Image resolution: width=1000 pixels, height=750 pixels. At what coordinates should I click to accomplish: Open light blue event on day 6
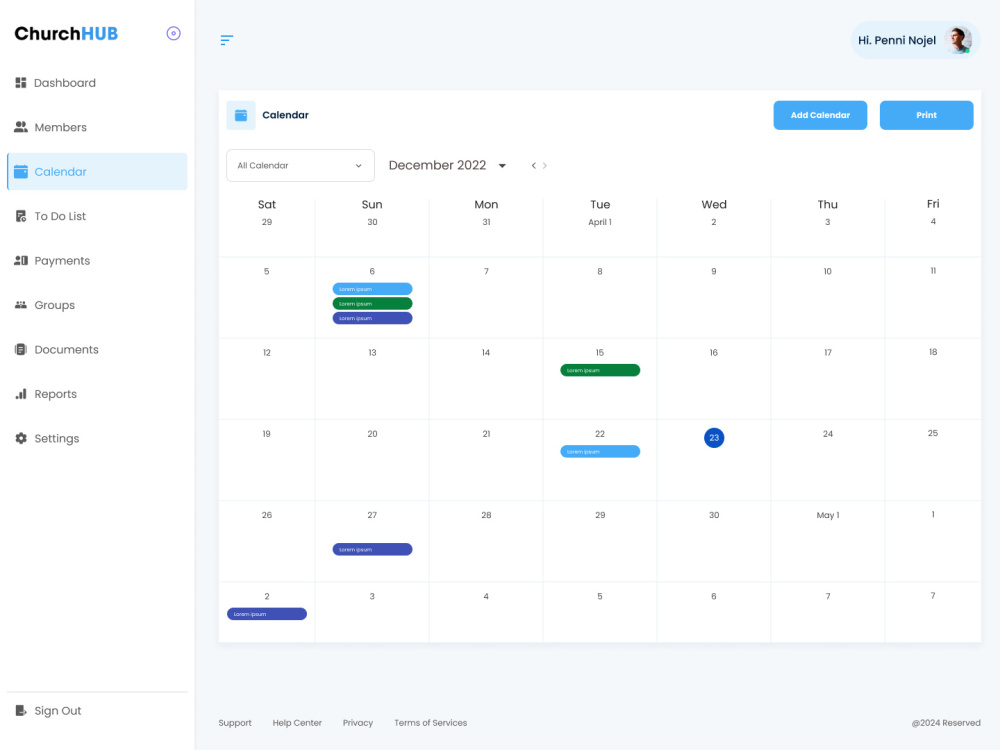point(372,289)
